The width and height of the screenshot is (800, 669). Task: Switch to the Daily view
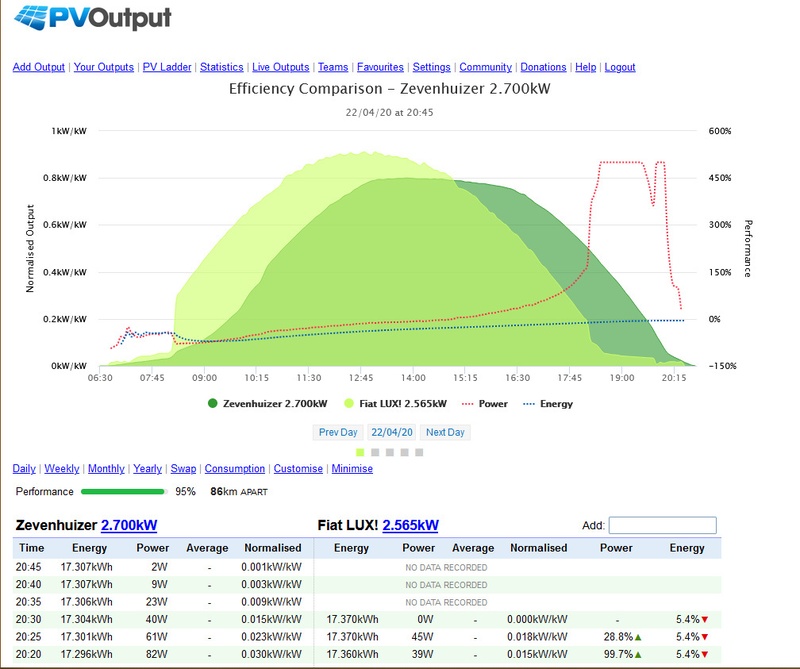coord(24,468)
